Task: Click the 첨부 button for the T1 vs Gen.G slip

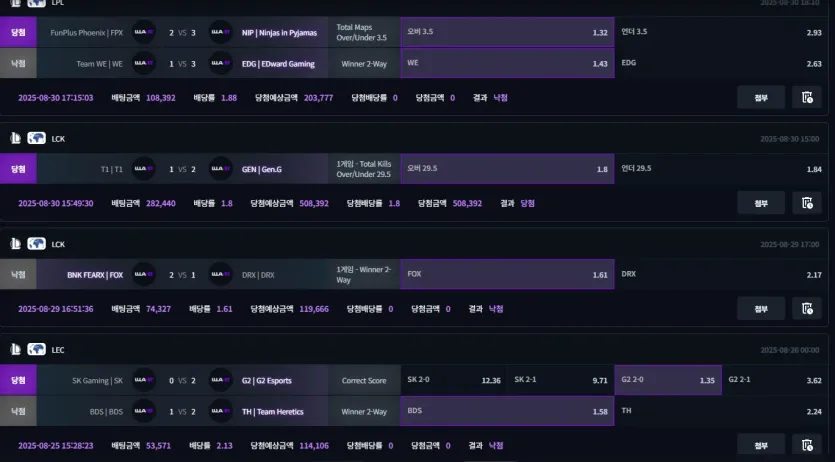Action: pyautogui.click(x=761, y=203)
